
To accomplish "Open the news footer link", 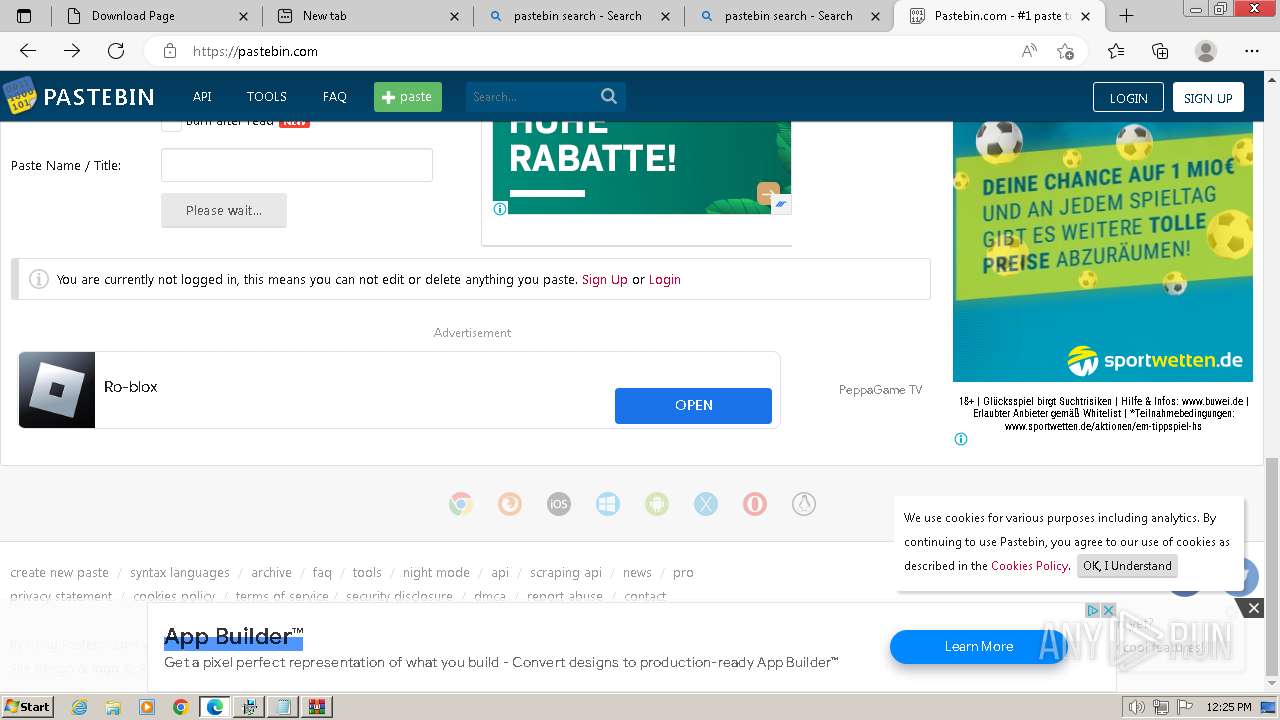I will 637,573.
